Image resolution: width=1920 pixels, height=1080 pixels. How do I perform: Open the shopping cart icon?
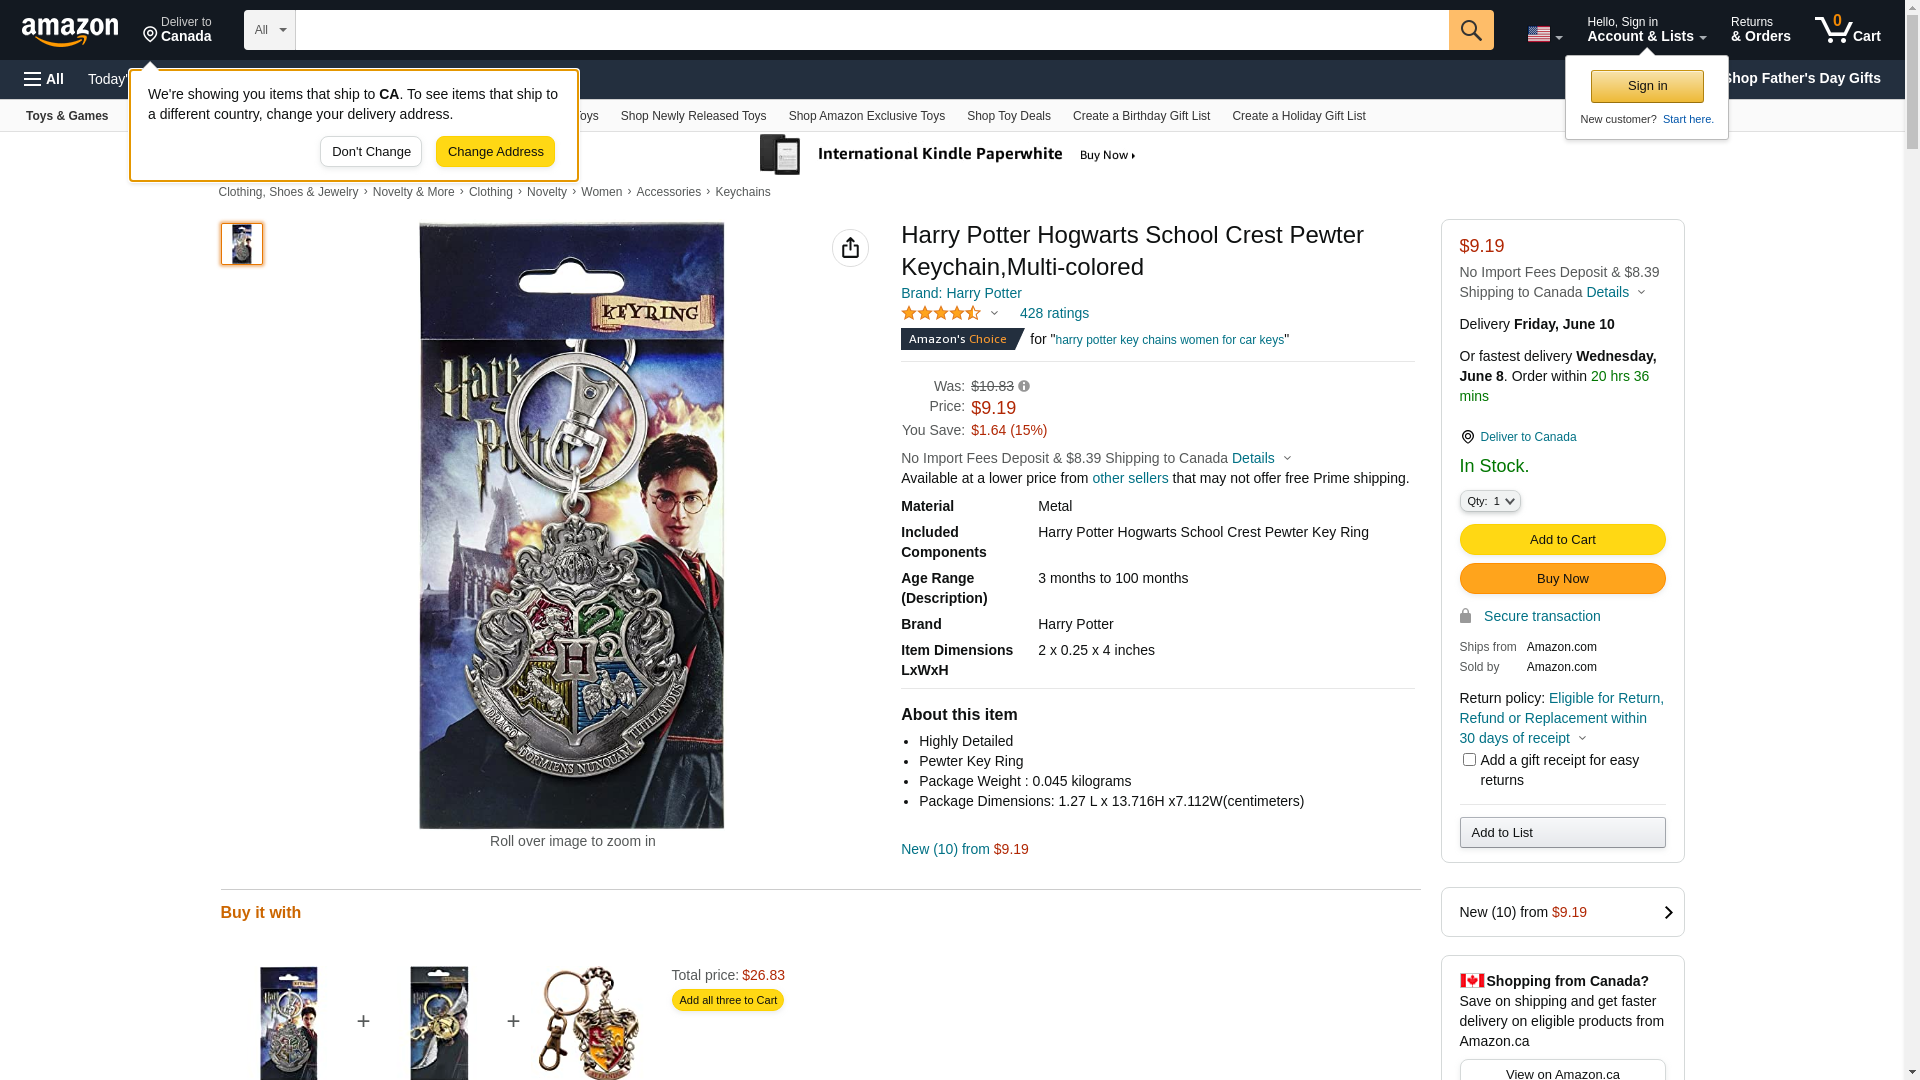[1847, 30]
